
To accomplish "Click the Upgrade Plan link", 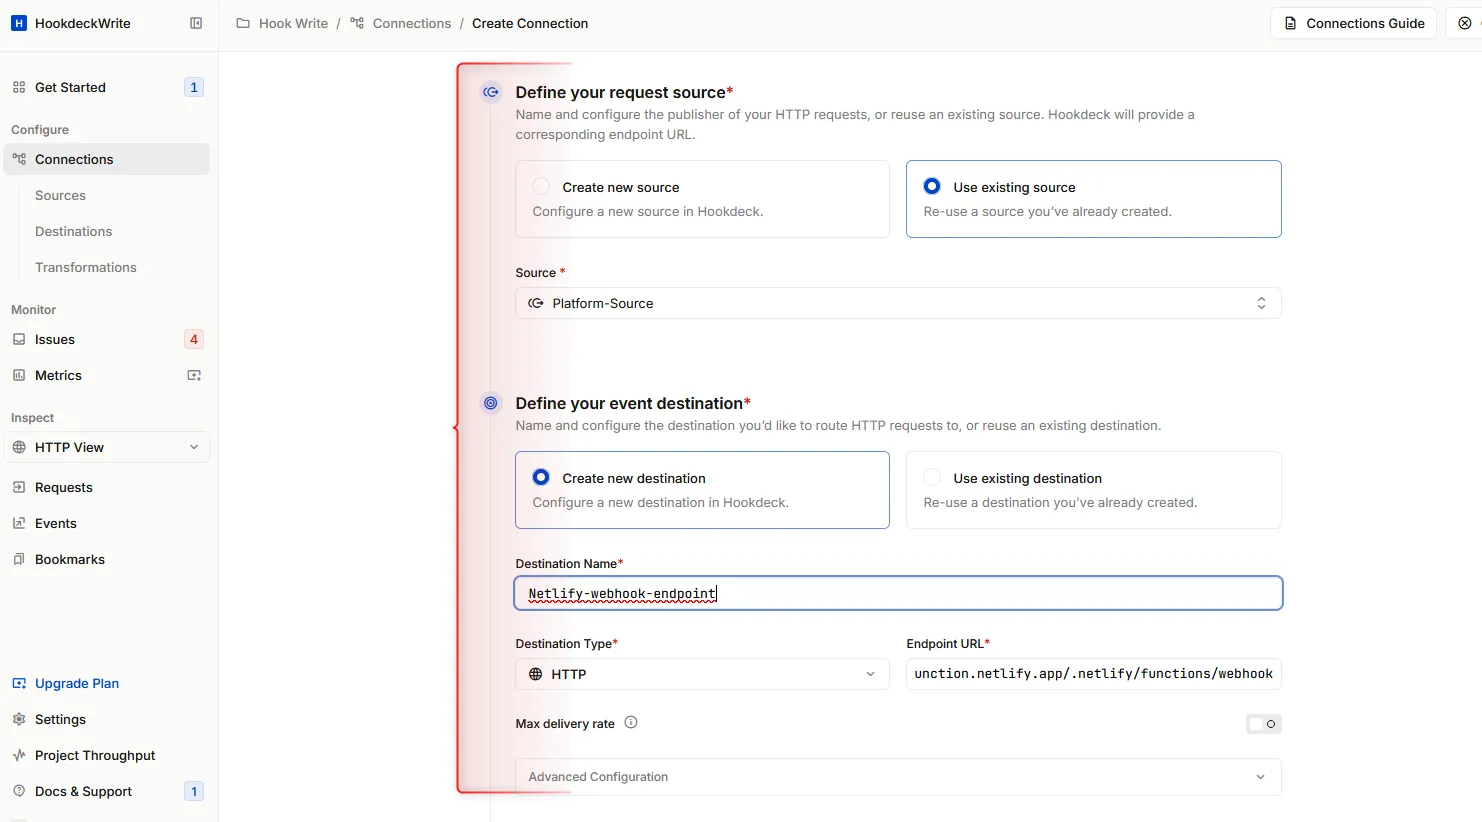I will pos(77,683).
